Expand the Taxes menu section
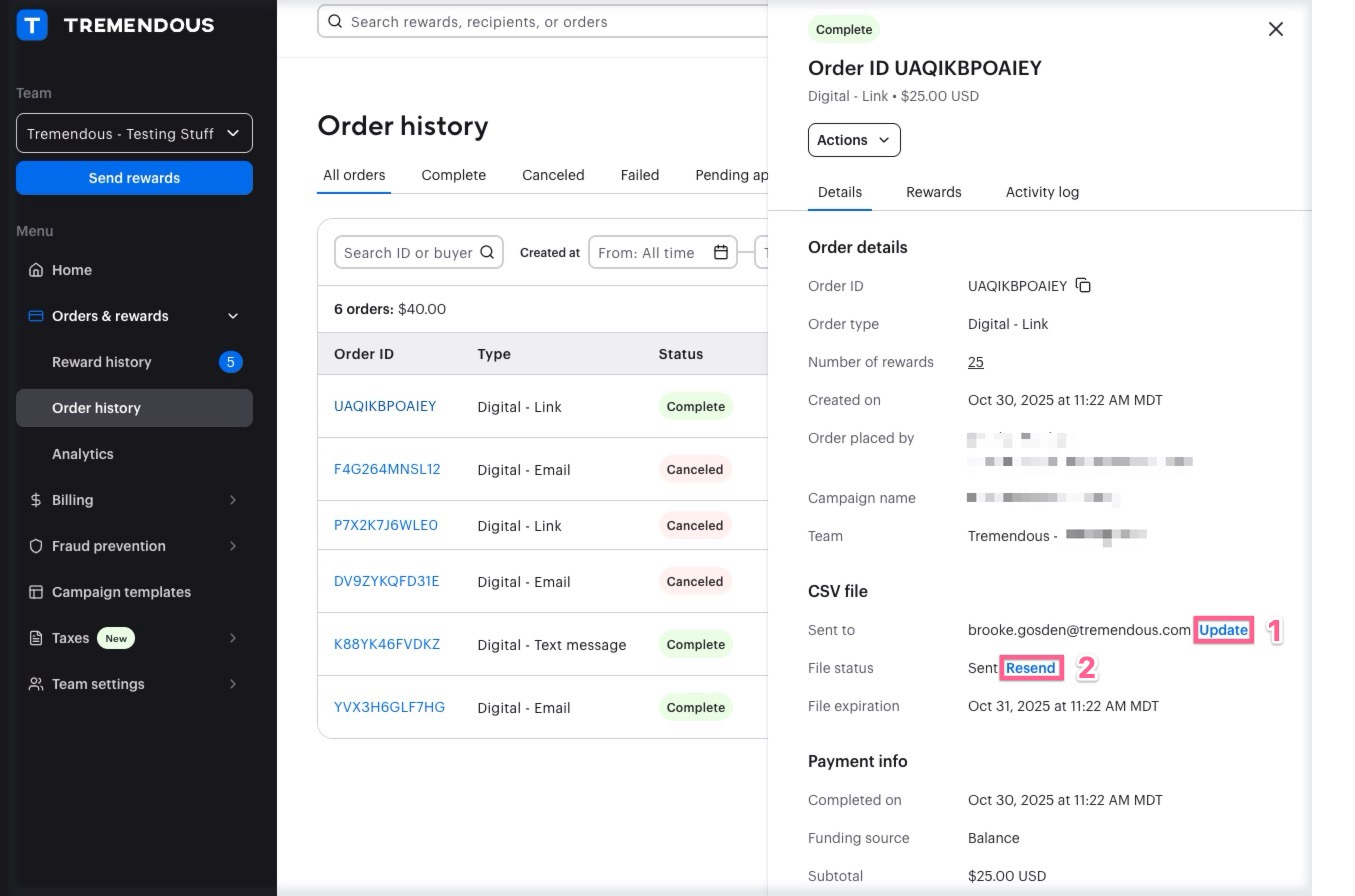Viewport: 1355px width, 896px height. tap(232, 638)
